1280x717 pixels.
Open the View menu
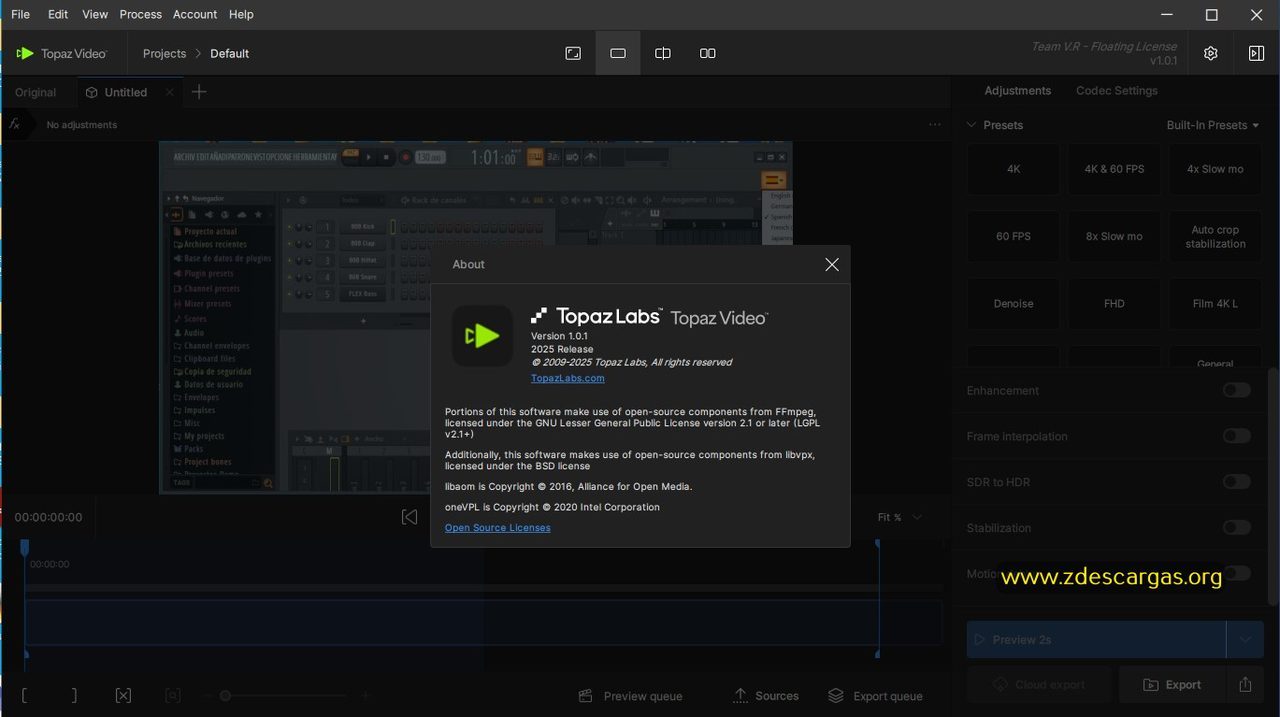[x=95, y=14]
